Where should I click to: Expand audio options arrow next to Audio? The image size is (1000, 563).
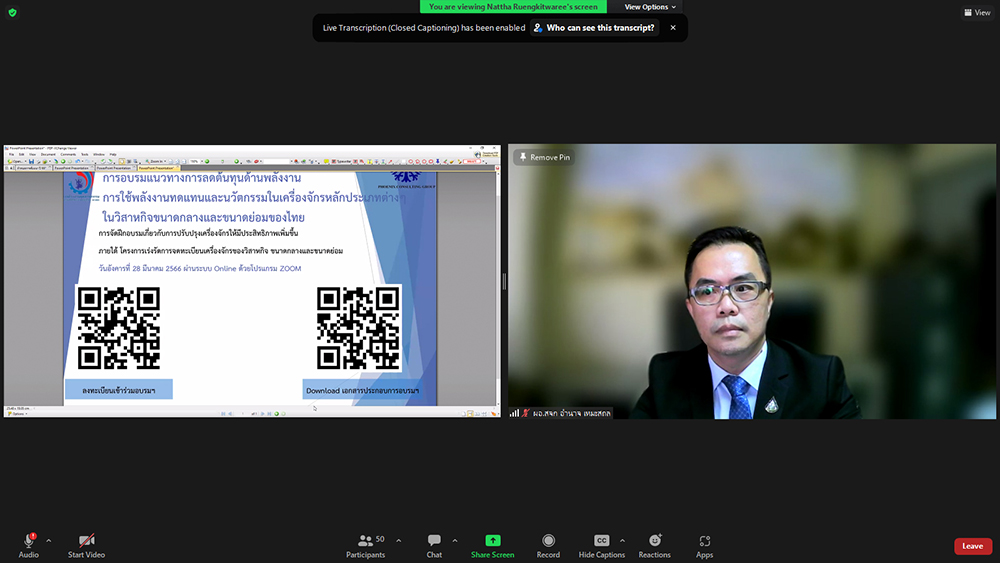point(48,541)
